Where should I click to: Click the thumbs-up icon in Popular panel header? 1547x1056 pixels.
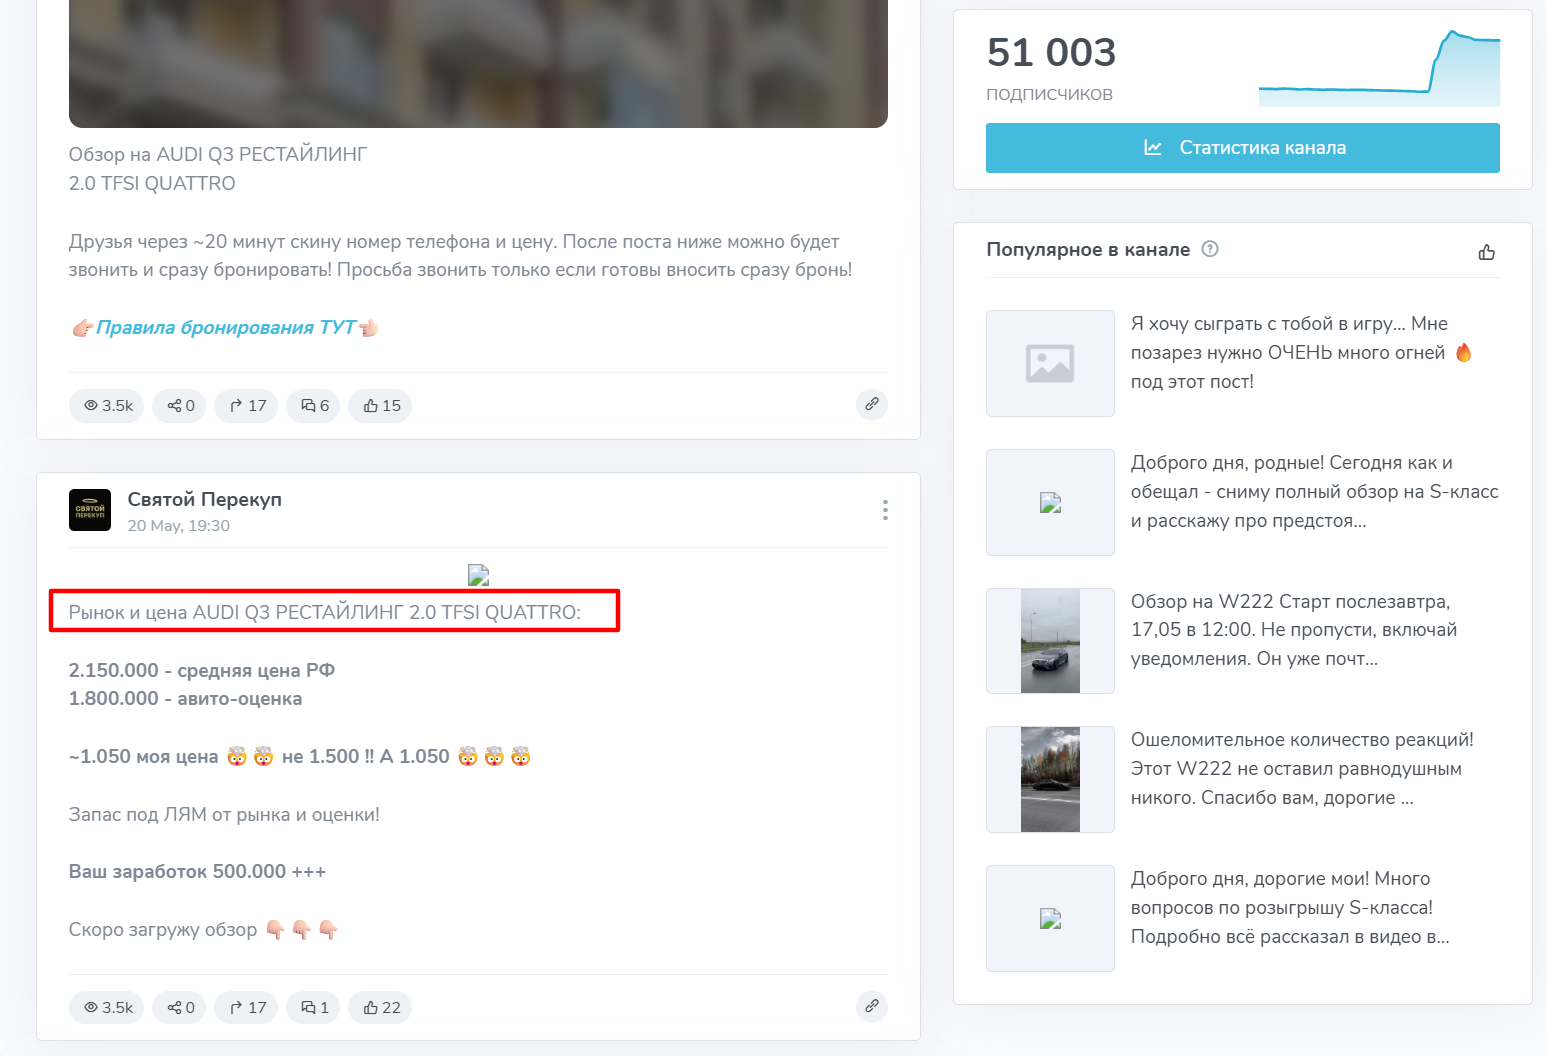point(1487,252)
